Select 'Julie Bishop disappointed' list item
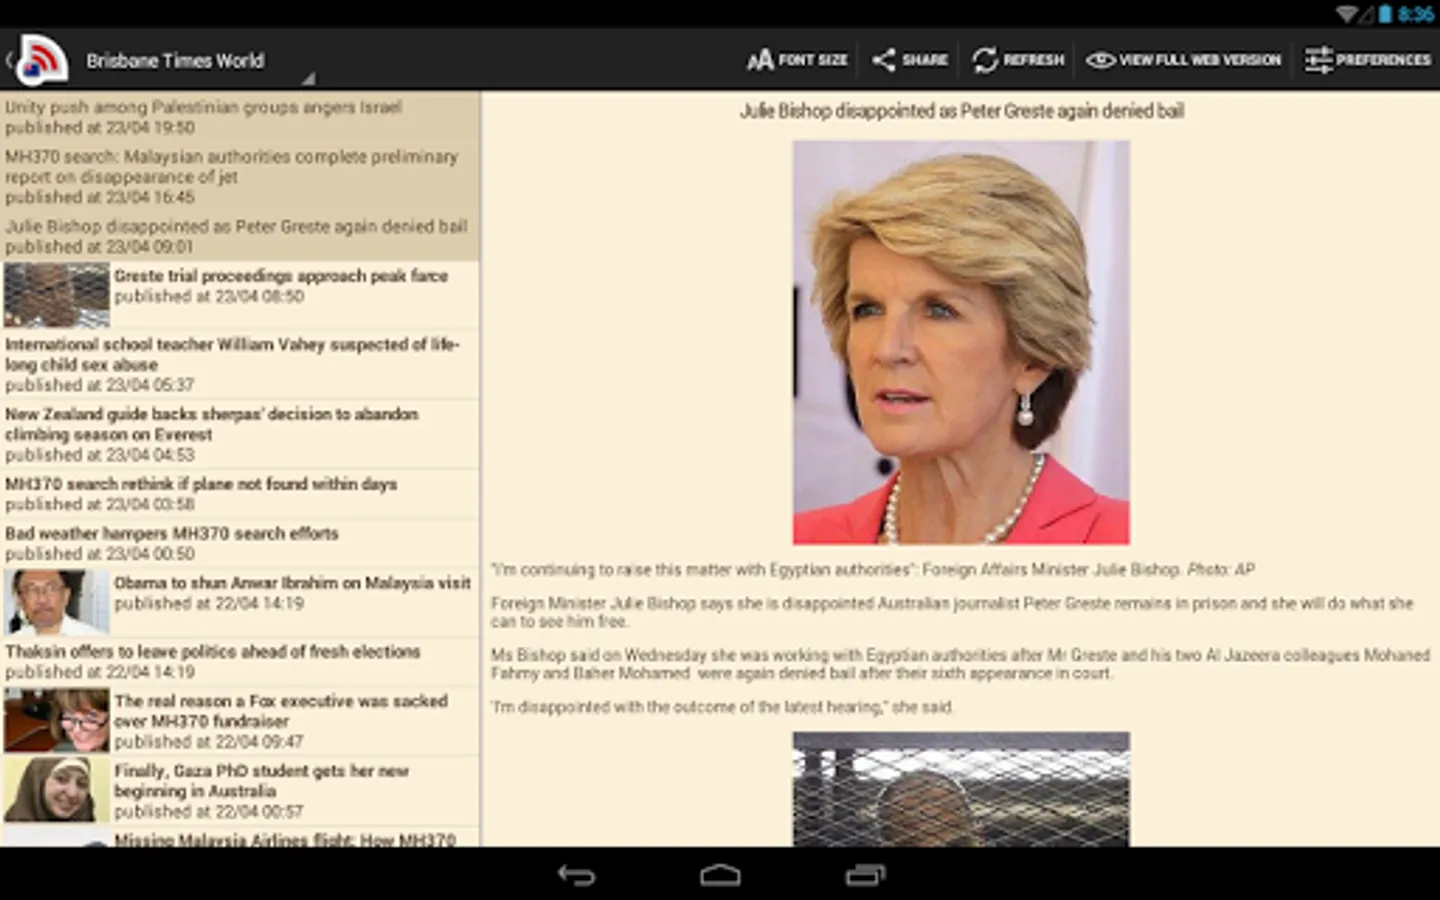This screenshot has height=900, width=1440. [240, 236]
